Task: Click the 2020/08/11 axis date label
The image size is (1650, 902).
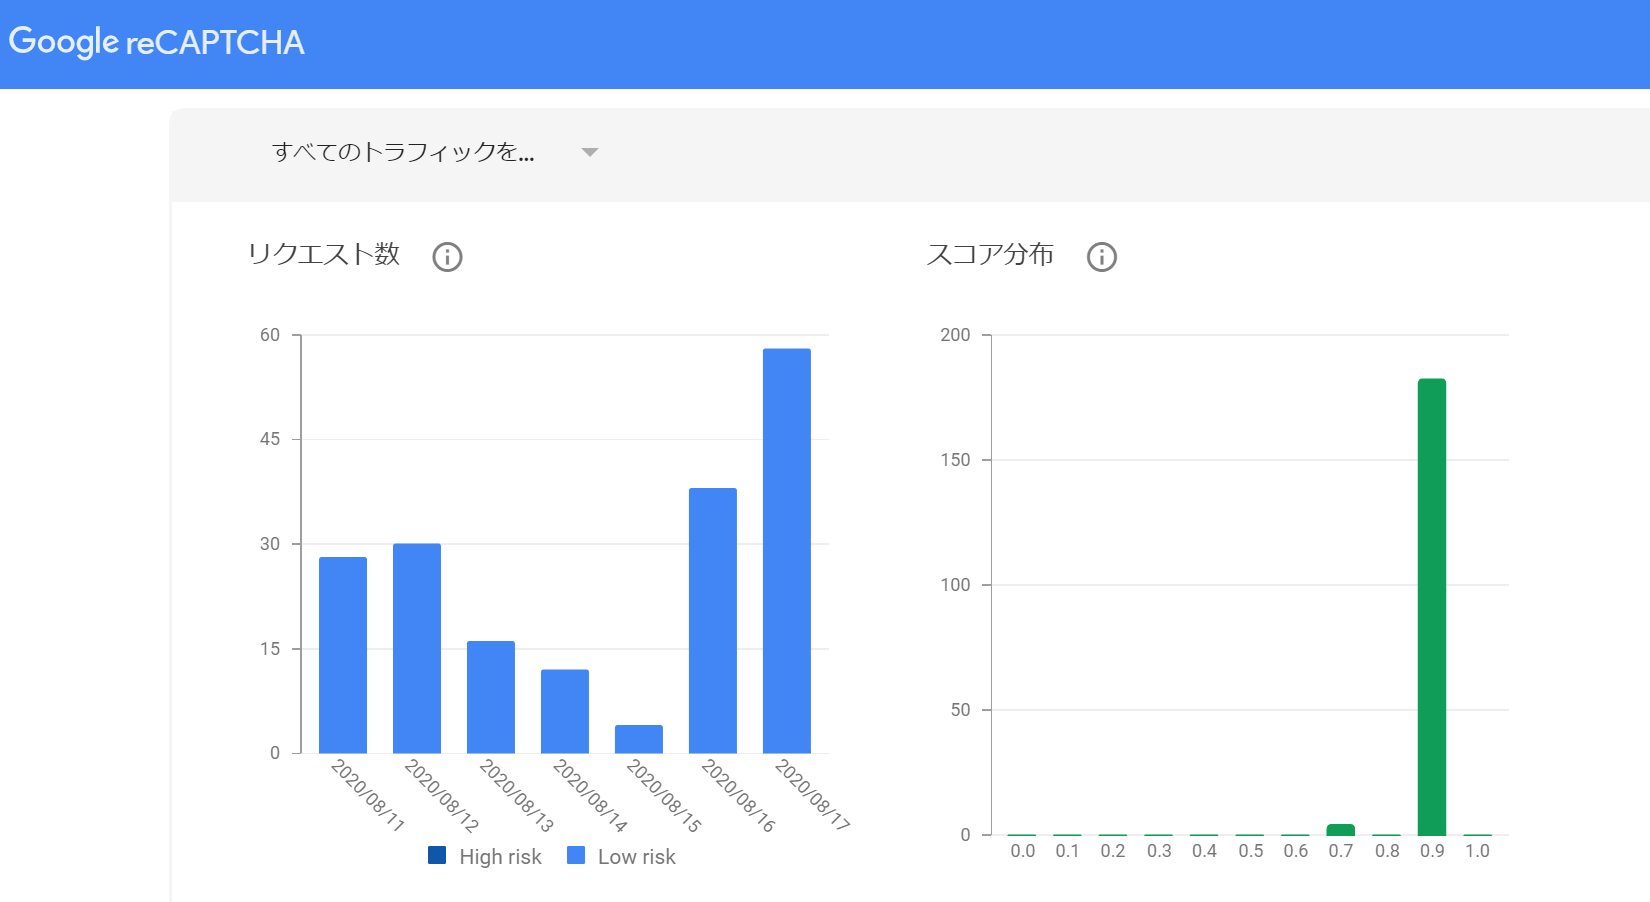Action: 367,795
